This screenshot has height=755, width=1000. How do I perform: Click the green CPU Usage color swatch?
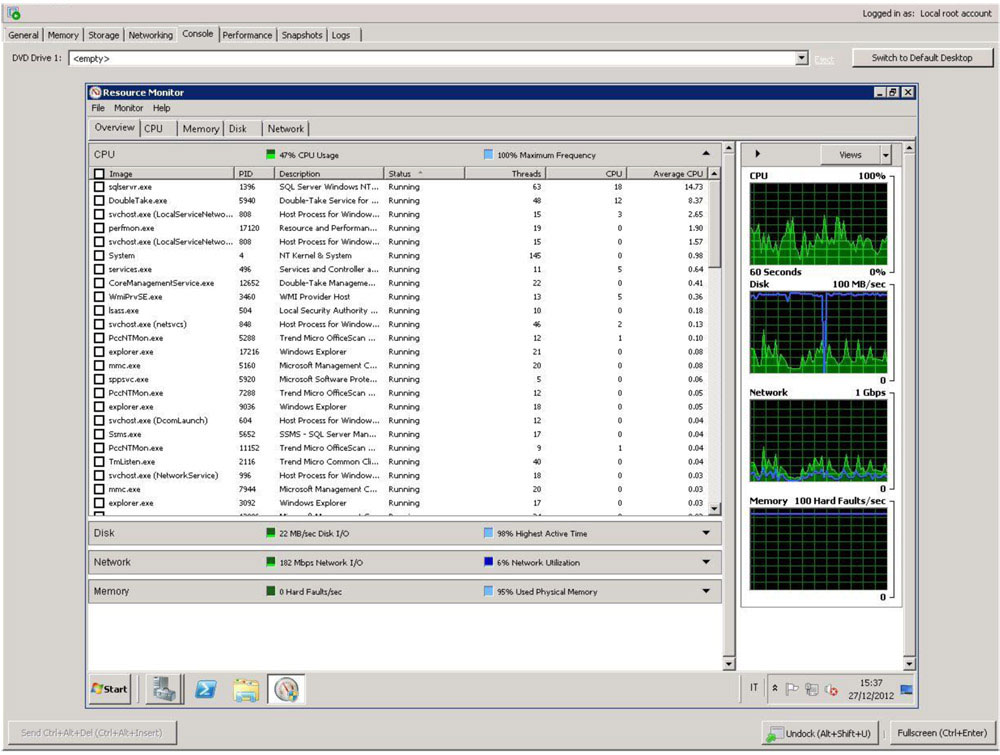pyautogui.click(x=270, y=154)
